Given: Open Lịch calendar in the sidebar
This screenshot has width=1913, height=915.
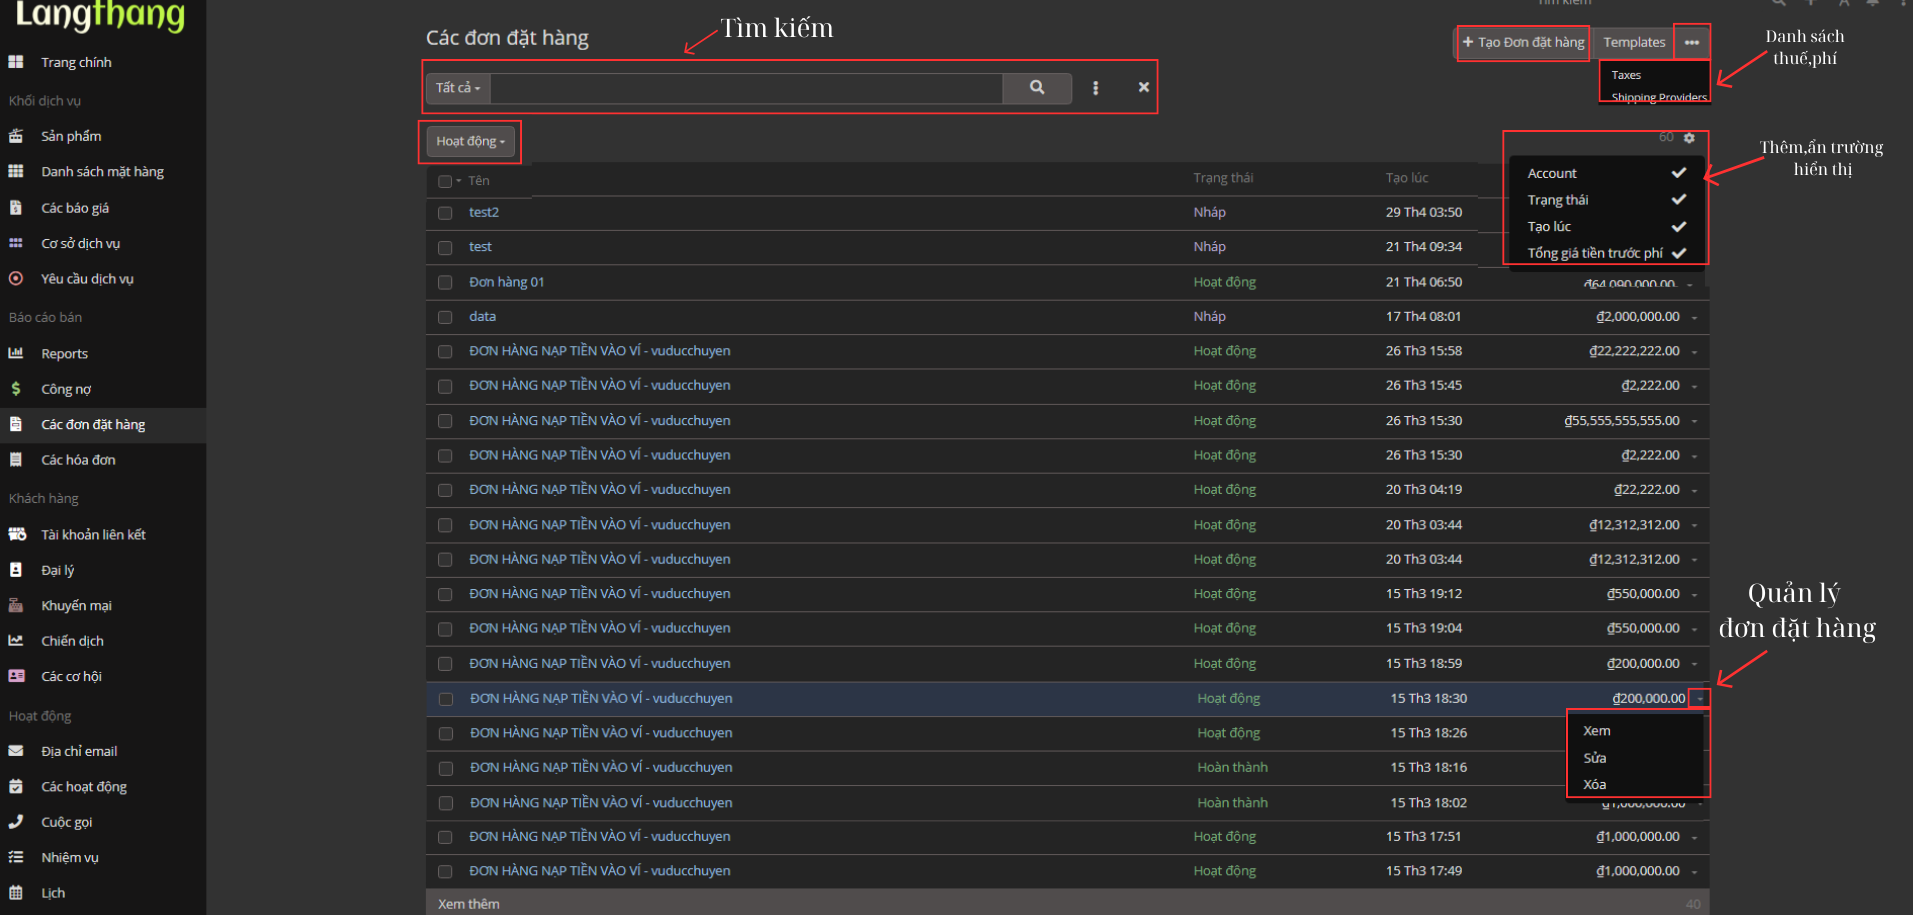Looking at the screenshot, I should tap(53, 893).
